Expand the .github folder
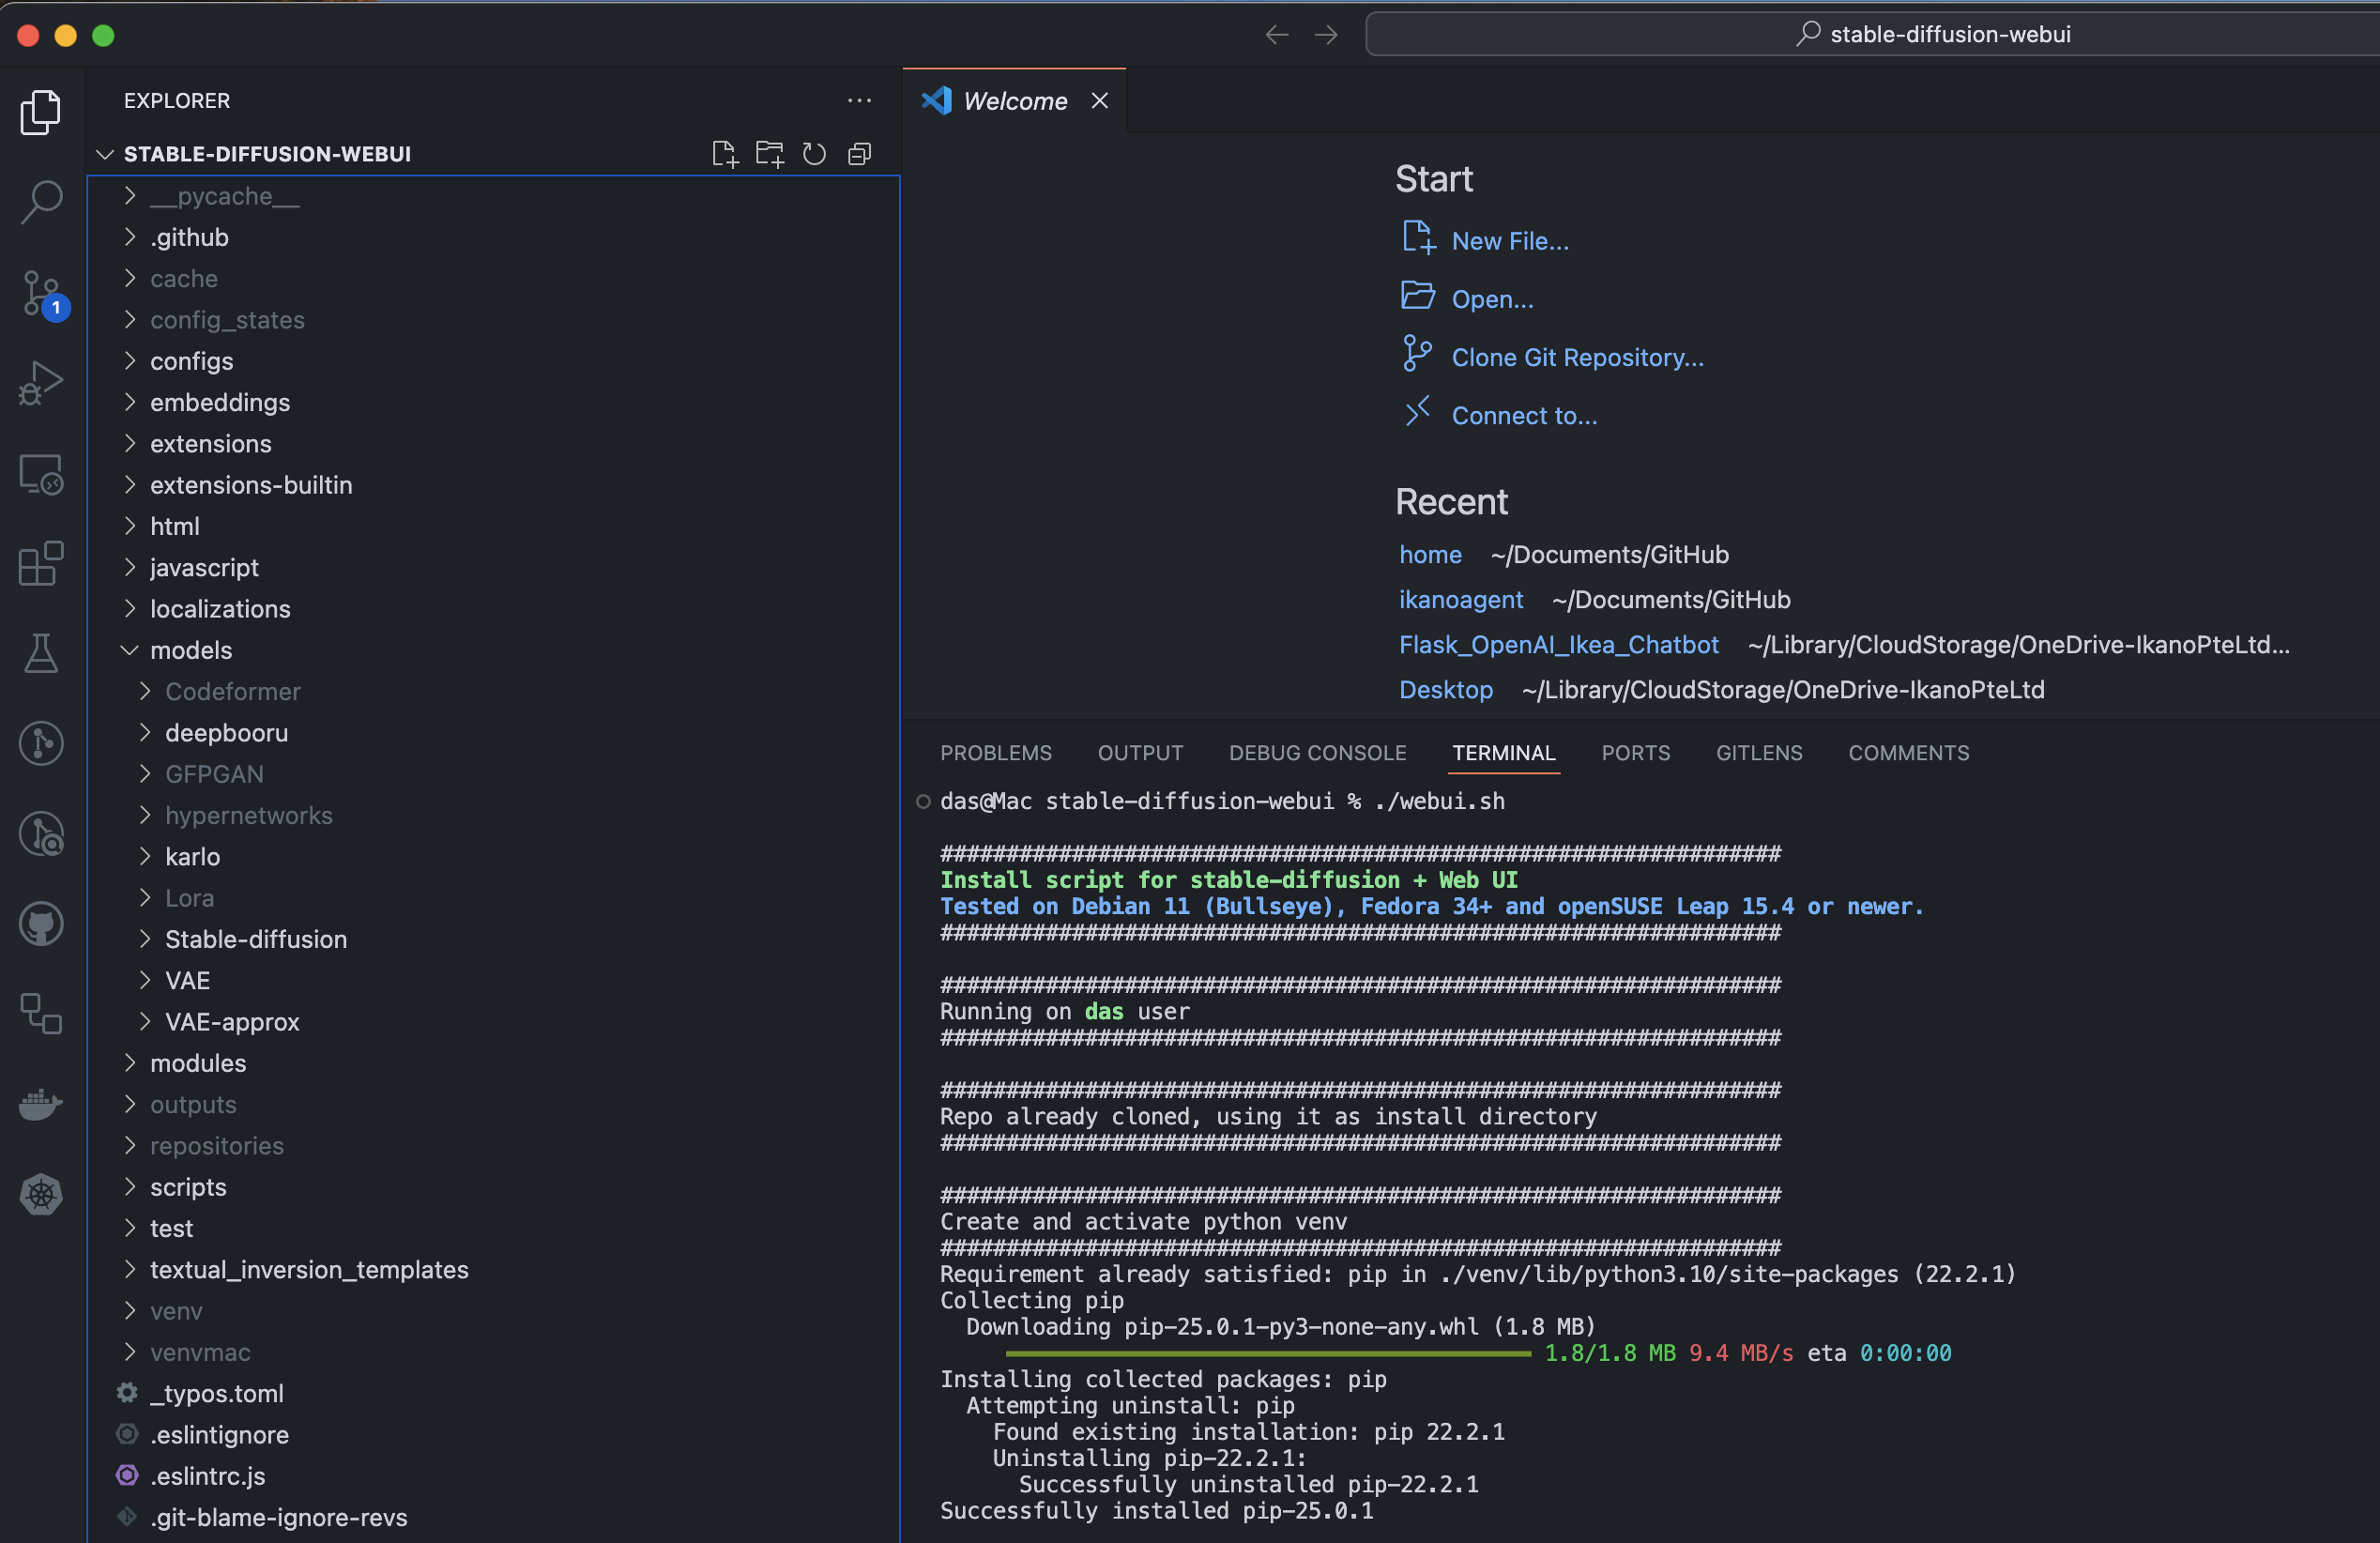This screenshot has height=1543, width=2380. (189, 237)
